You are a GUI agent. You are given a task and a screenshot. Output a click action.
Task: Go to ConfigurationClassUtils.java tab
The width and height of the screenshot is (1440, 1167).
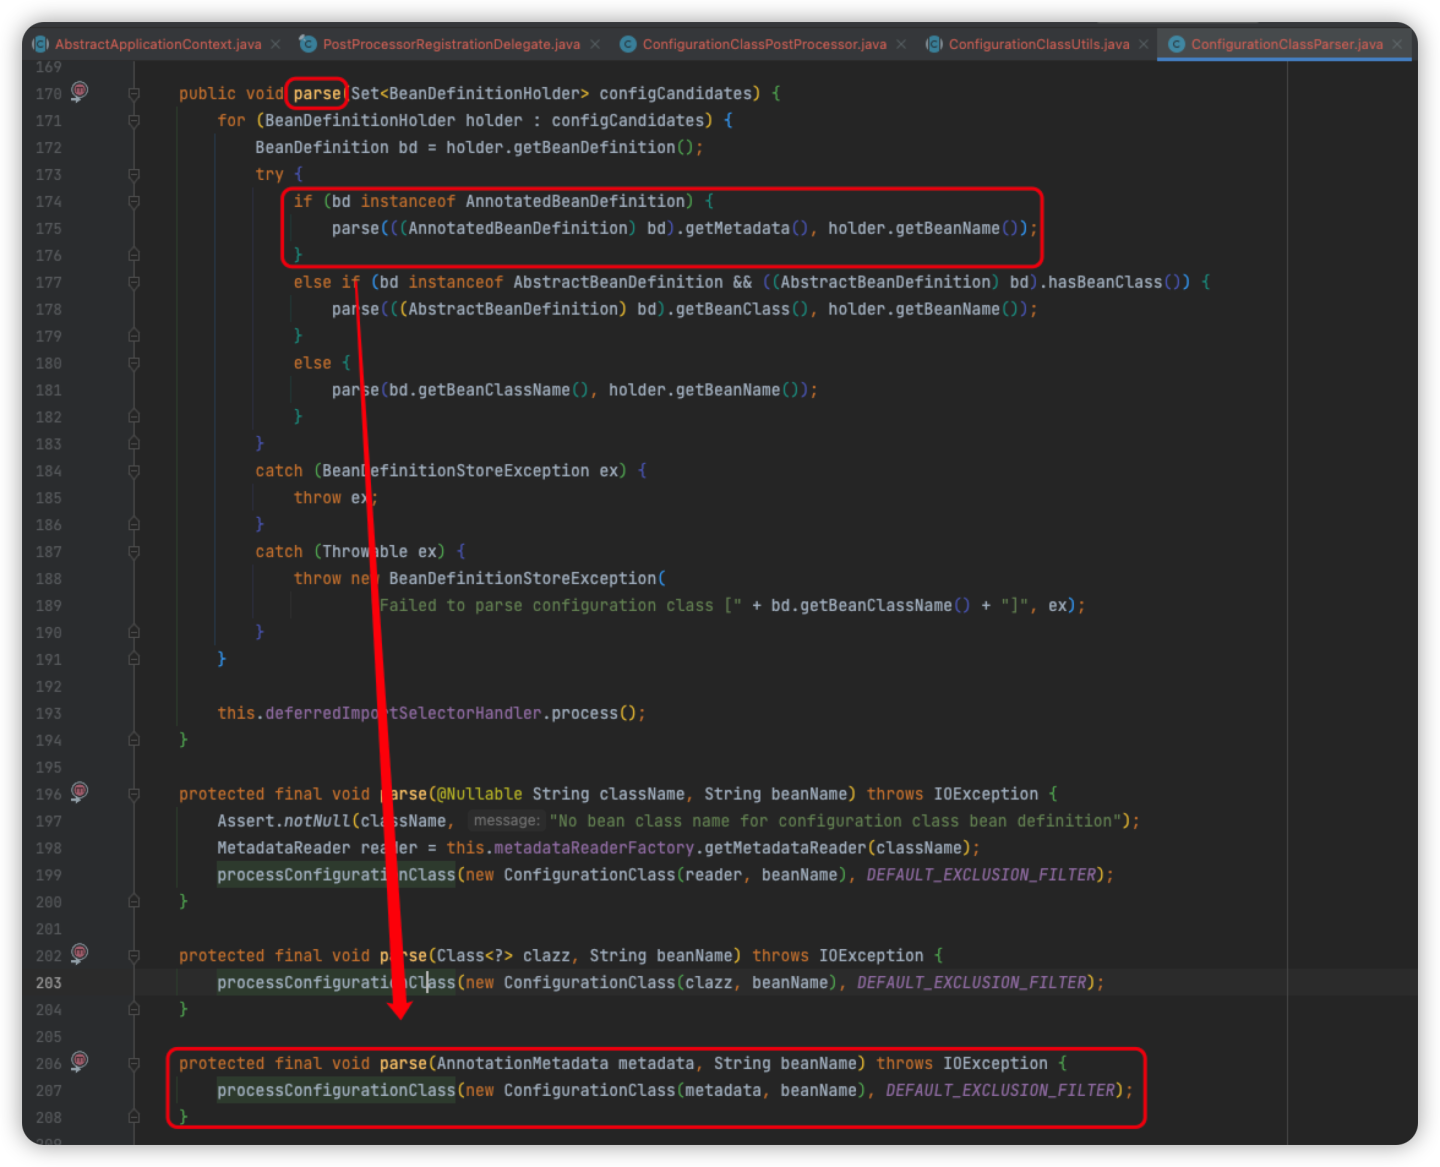(x=1039, y=44)
